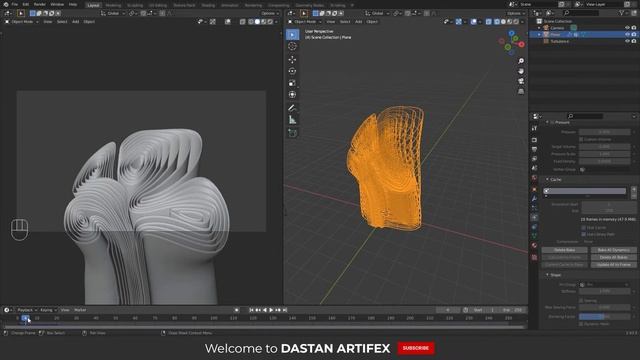The width and height of the screenshot is (640, 360).
Task: Collapse the Shape panel
Action: (547, 275)
